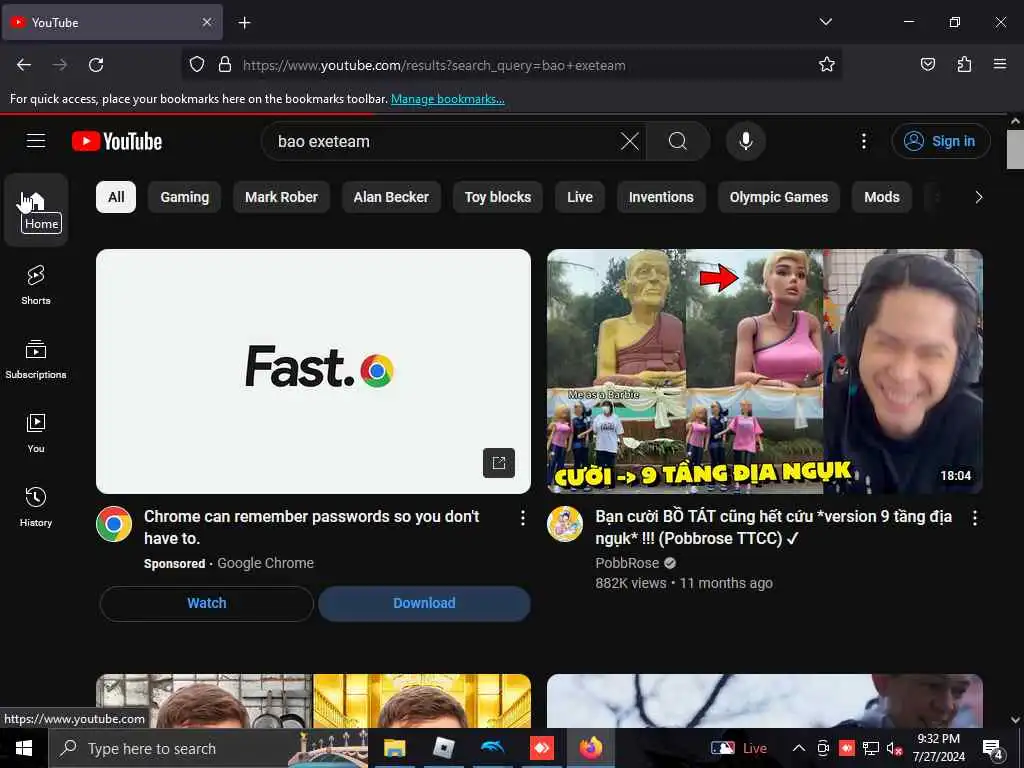Screen dimensions: 1024x768
Task: Open options menu for the PobbRose video
Action: pos(974,518)
